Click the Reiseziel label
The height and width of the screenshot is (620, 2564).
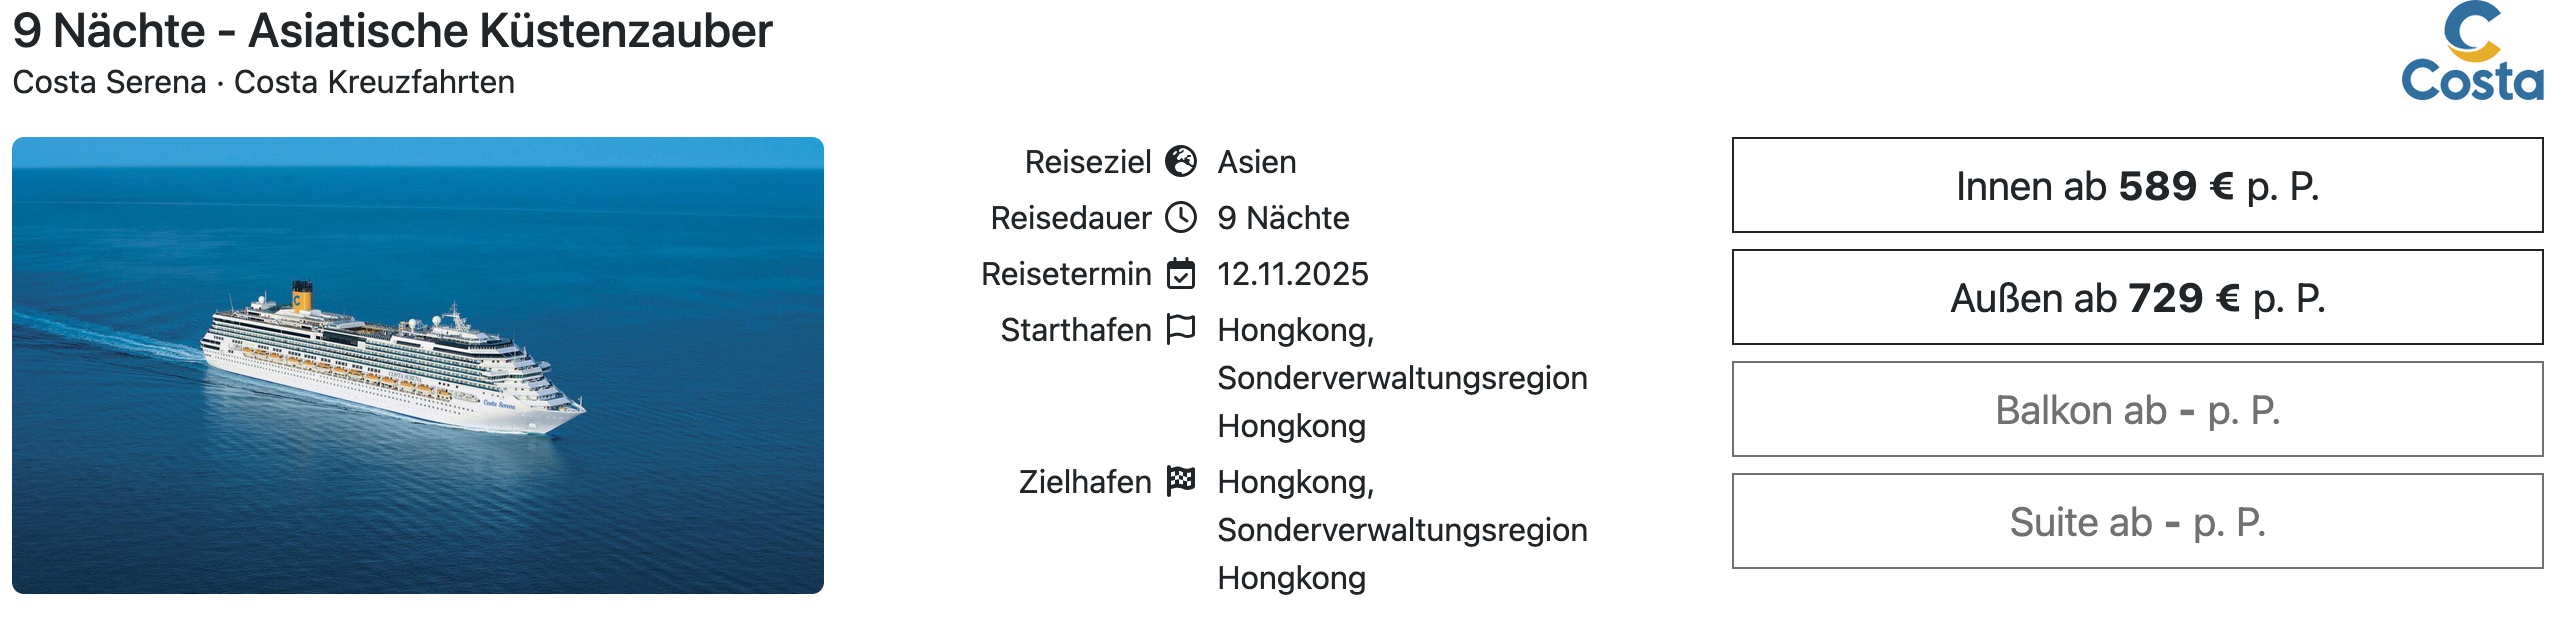tap(1088, 162)
